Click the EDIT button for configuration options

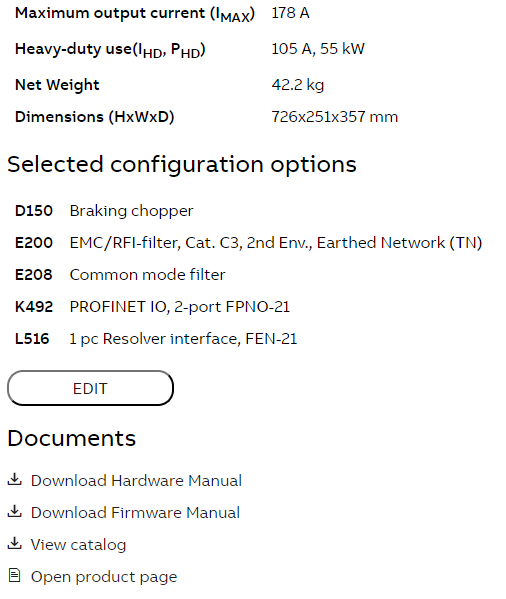coord(91,388)
